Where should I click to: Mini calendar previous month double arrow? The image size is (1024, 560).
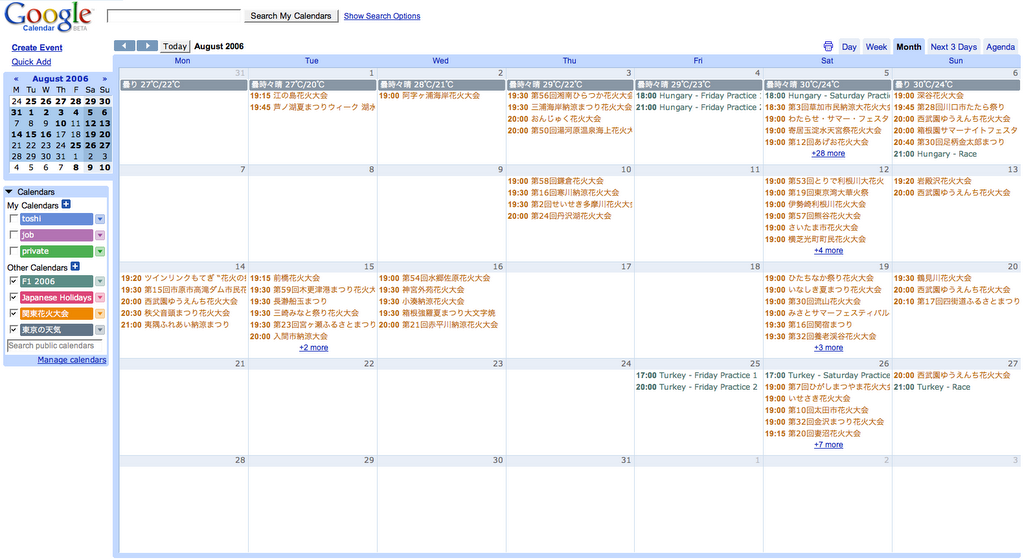16,79
